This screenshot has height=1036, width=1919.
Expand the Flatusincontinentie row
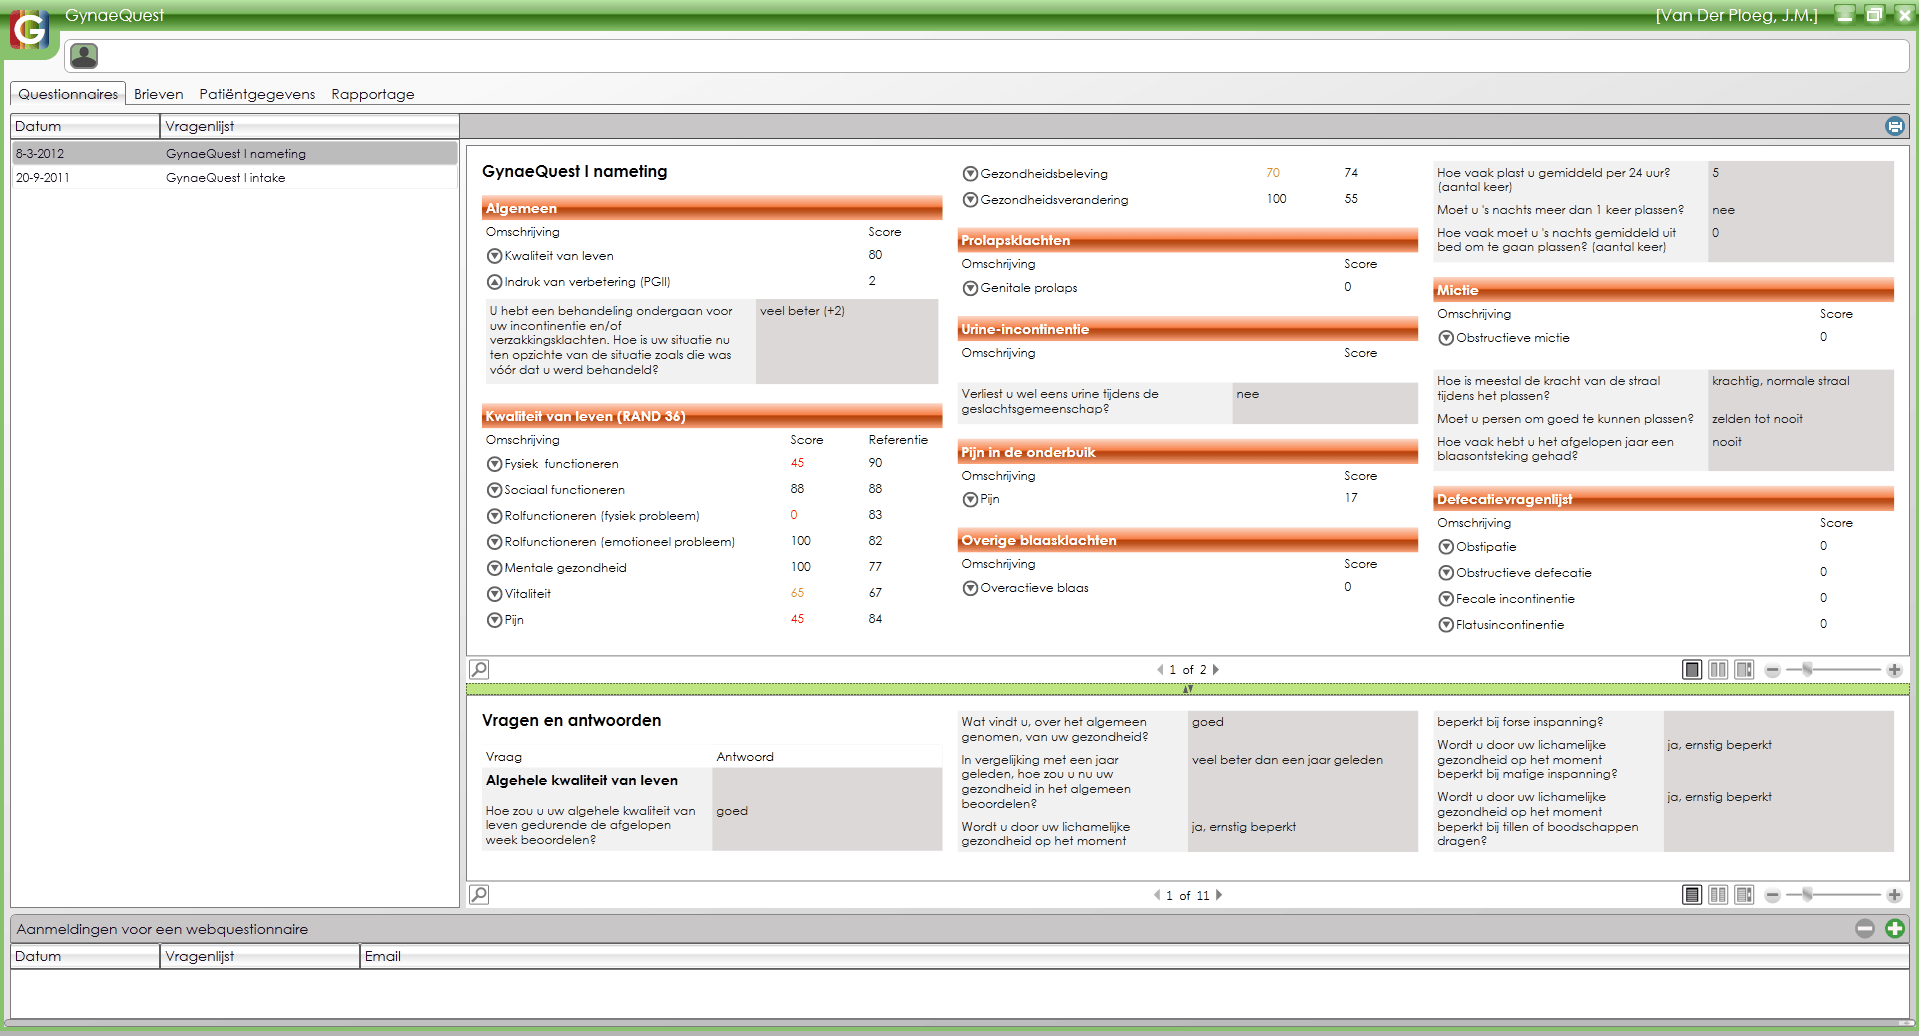tap(1446, 625)
